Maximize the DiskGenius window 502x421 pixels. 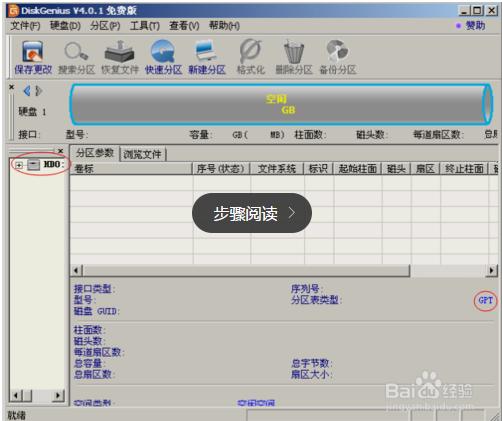point(478,11)
